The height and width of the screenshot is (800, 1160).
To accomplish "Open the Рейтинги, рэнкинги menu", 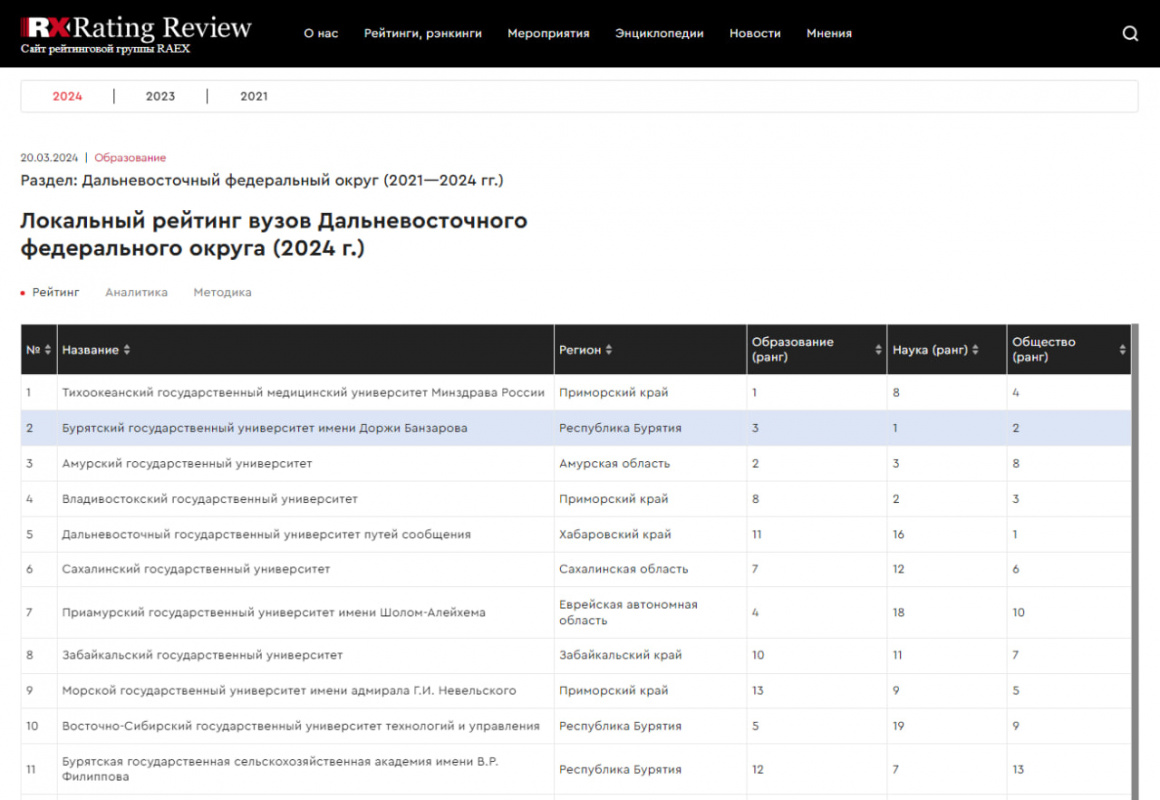I will (422, 34).
